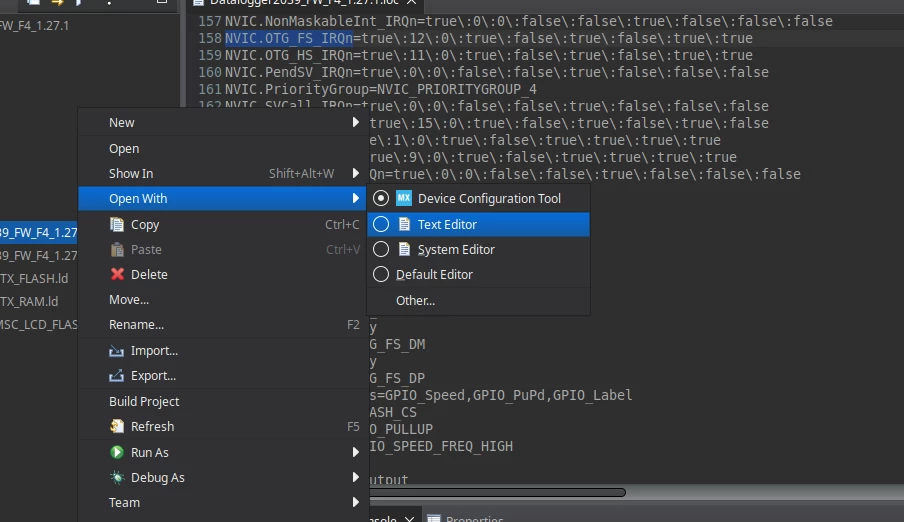904x522 pixels.
Task: Click the Refresh icon
Action: click(117, 426)
